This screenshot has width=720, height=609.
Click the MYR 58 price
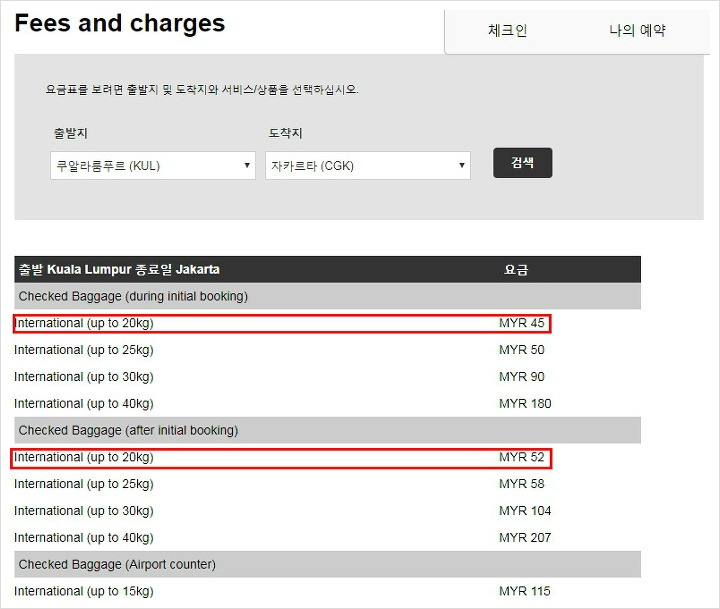point(522,484)
